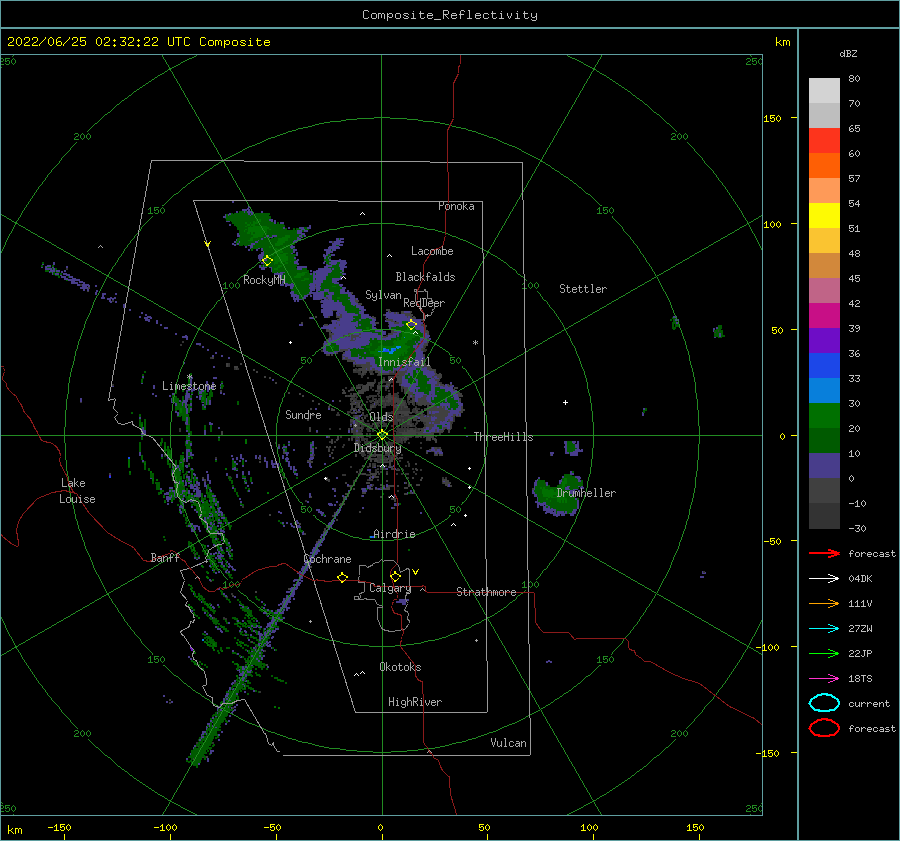Click the Limestone label
Screen dimensions: 900x841
tap(189, 386)
